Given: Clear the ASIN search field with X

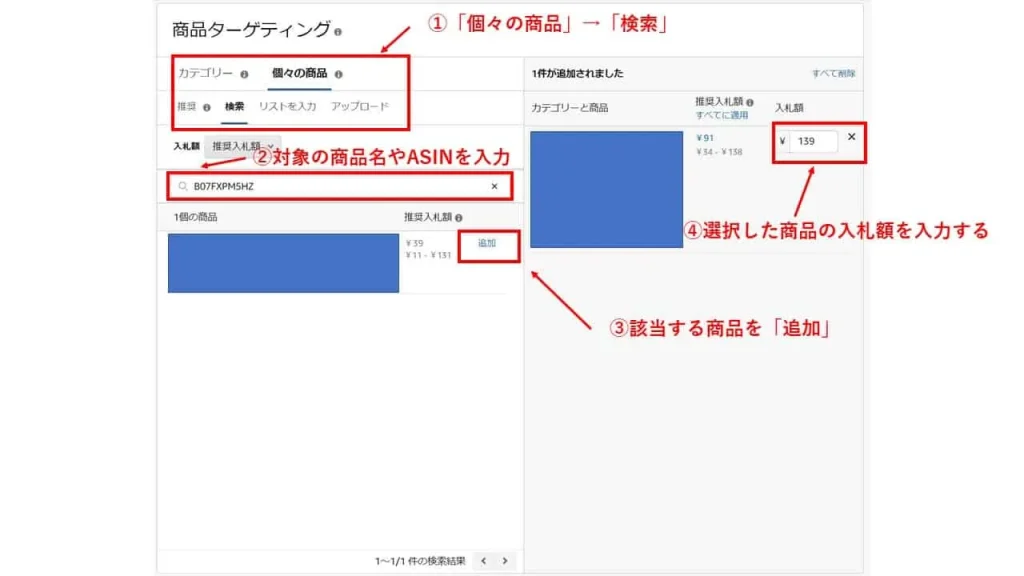Looking at the screenshot, I should tap(494, 186).
